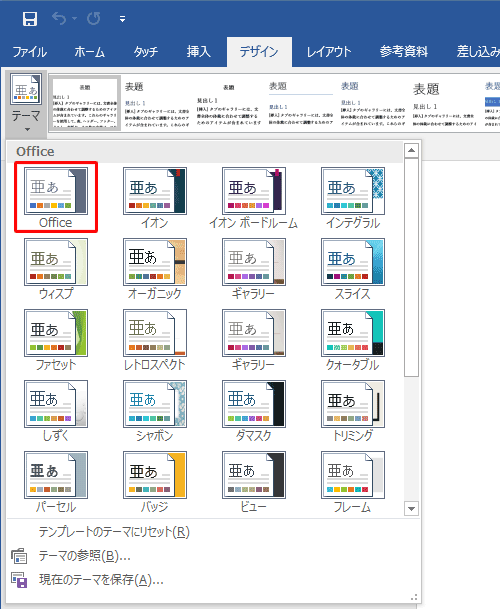This screenshot has width=500, height=609.
Task: Apply the トリミング theme
Action: pyautogui.click(x=353, y=411)
